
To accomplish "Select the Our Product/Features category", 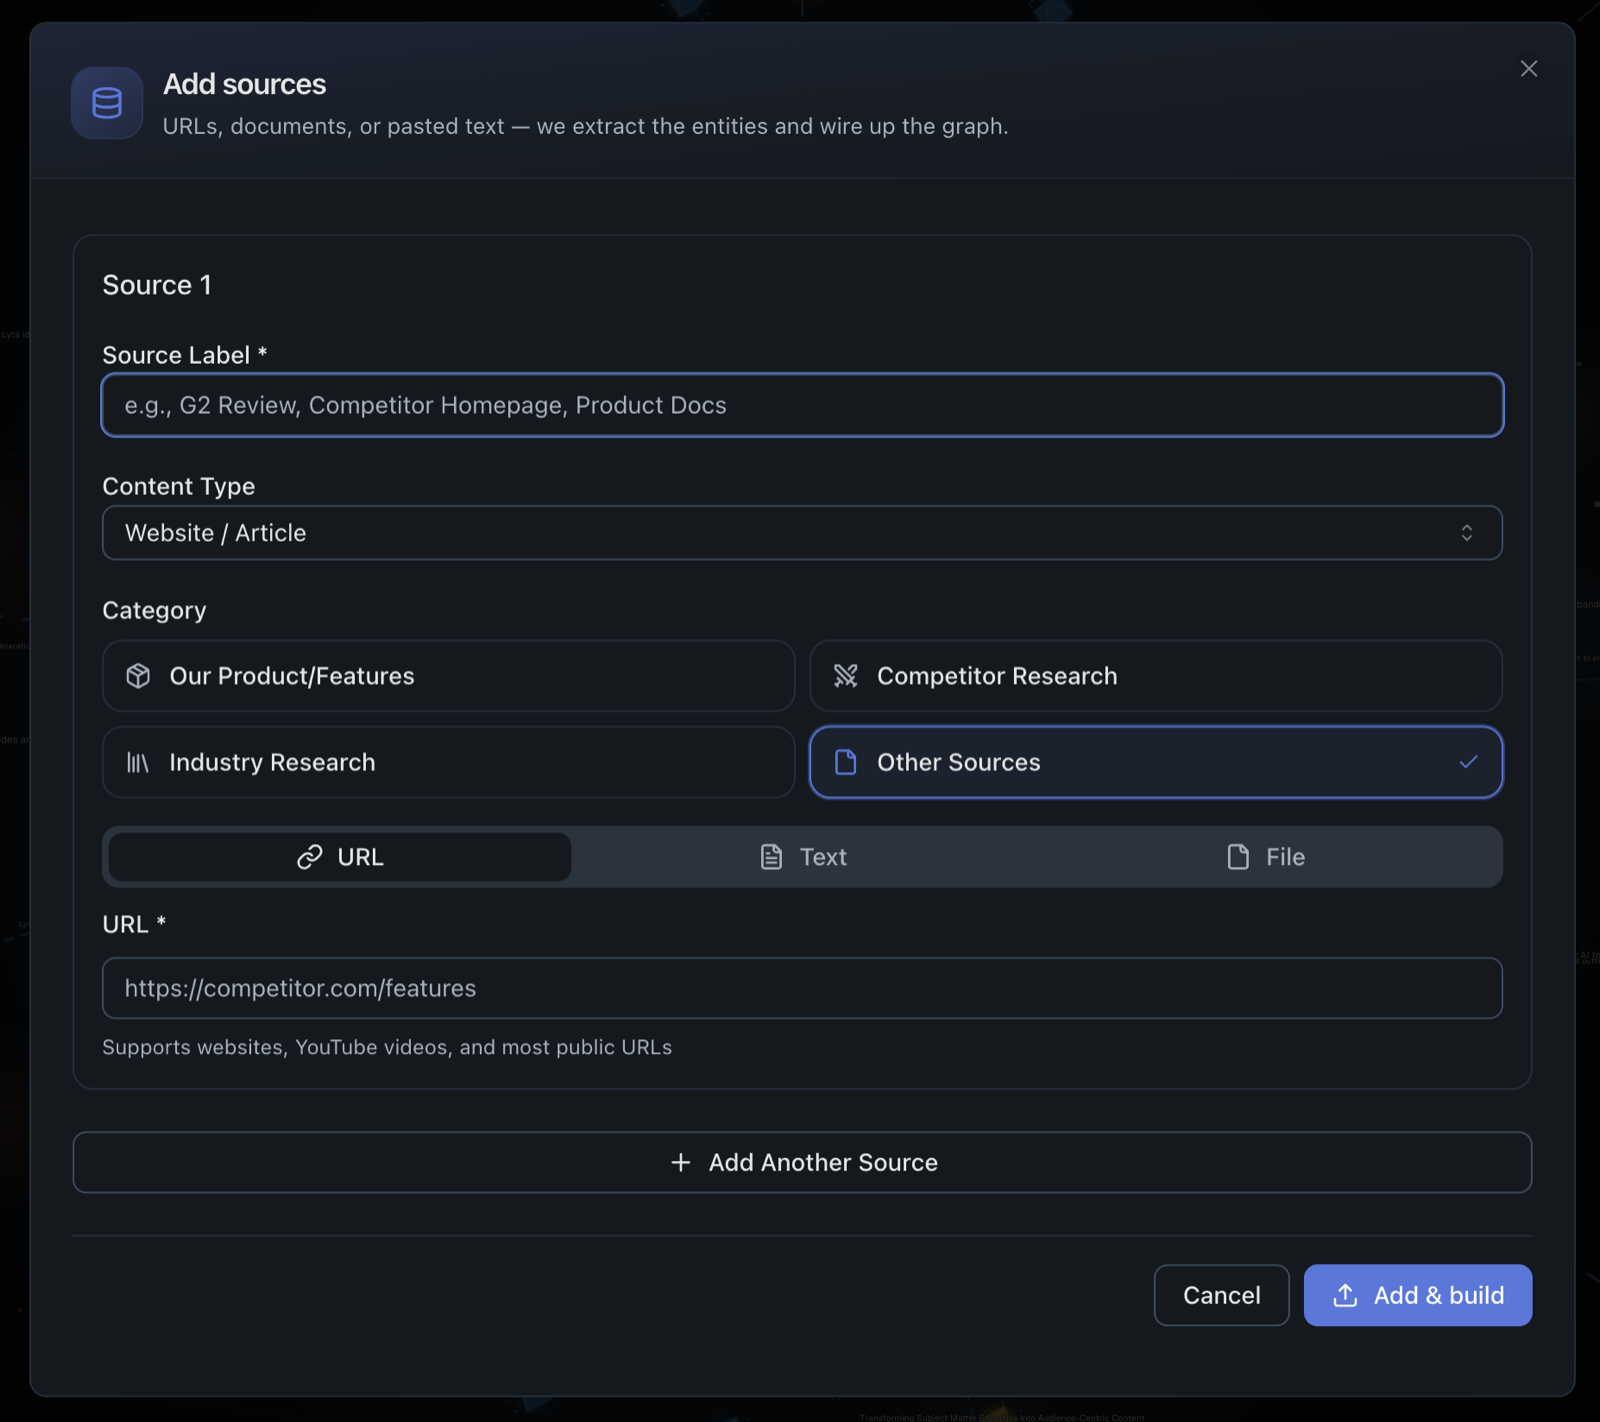I will pos(448,676).
